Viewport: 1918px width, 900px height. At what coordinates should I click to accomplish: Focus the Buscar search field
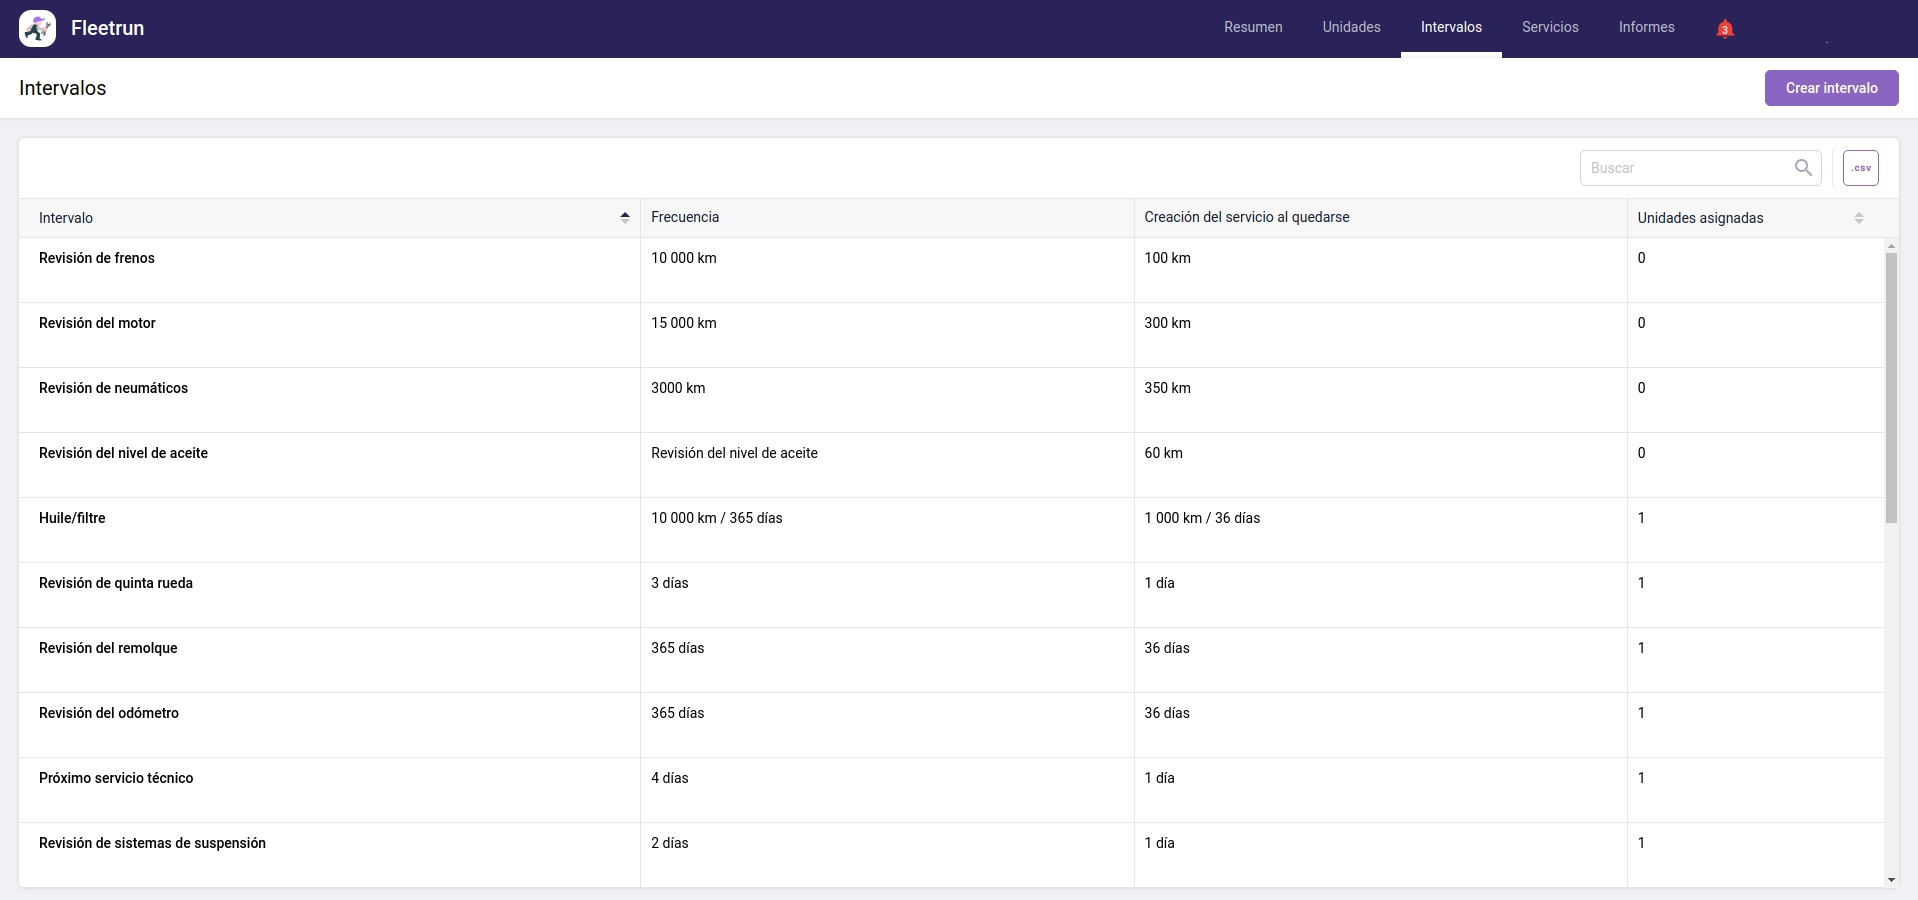click(x=1685, y=168)
